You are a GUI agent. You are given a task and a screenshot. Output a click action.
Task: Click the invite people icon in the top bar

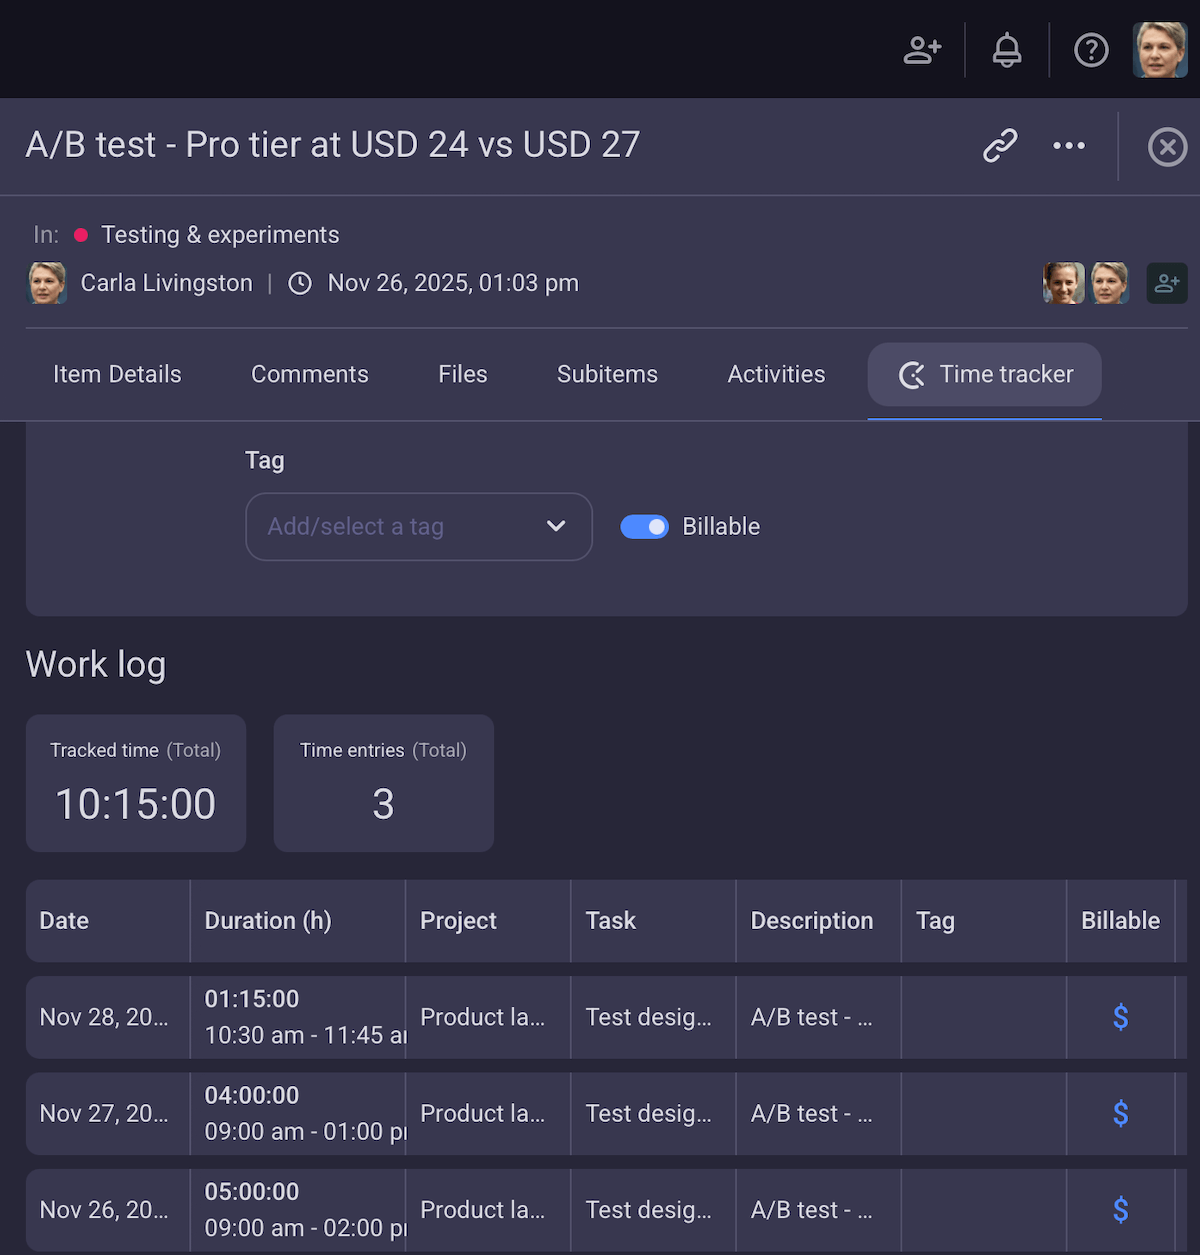click(x=921, y=50)
